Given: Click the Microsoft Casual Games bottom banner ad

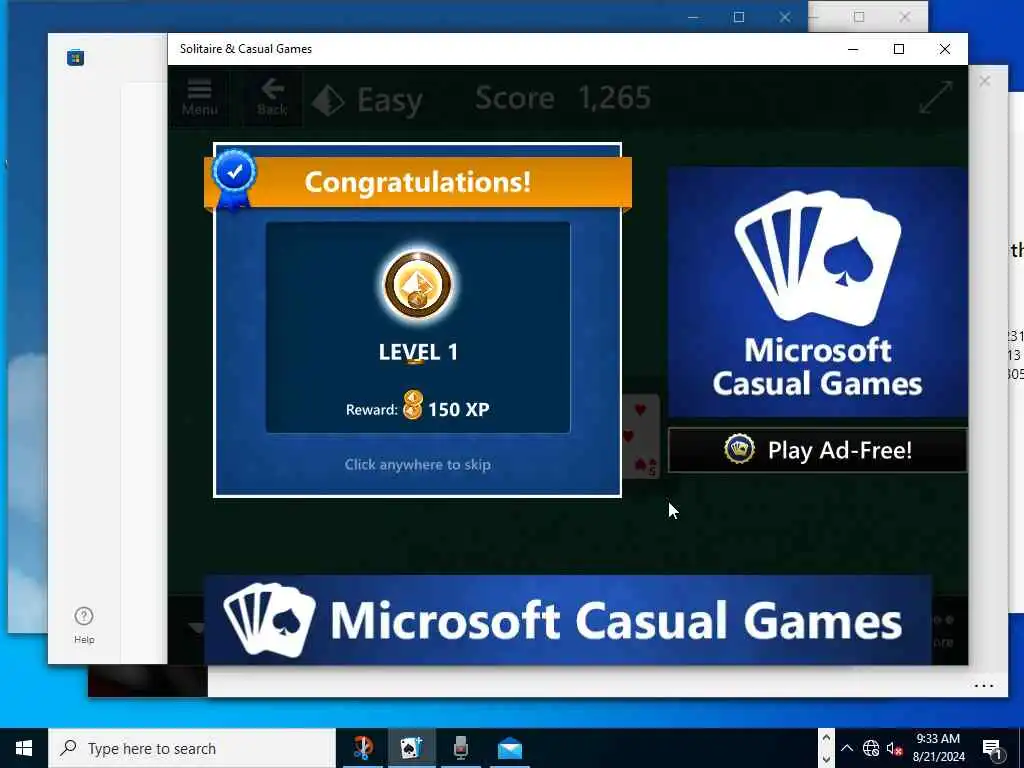Looking at the screenshot, I should (568, 620).
